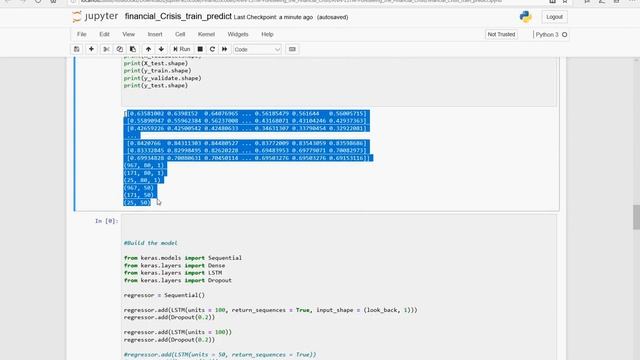Interrupt the kernel with the stop icon
This screenshot has width=640, height=360.
(200, 49)
